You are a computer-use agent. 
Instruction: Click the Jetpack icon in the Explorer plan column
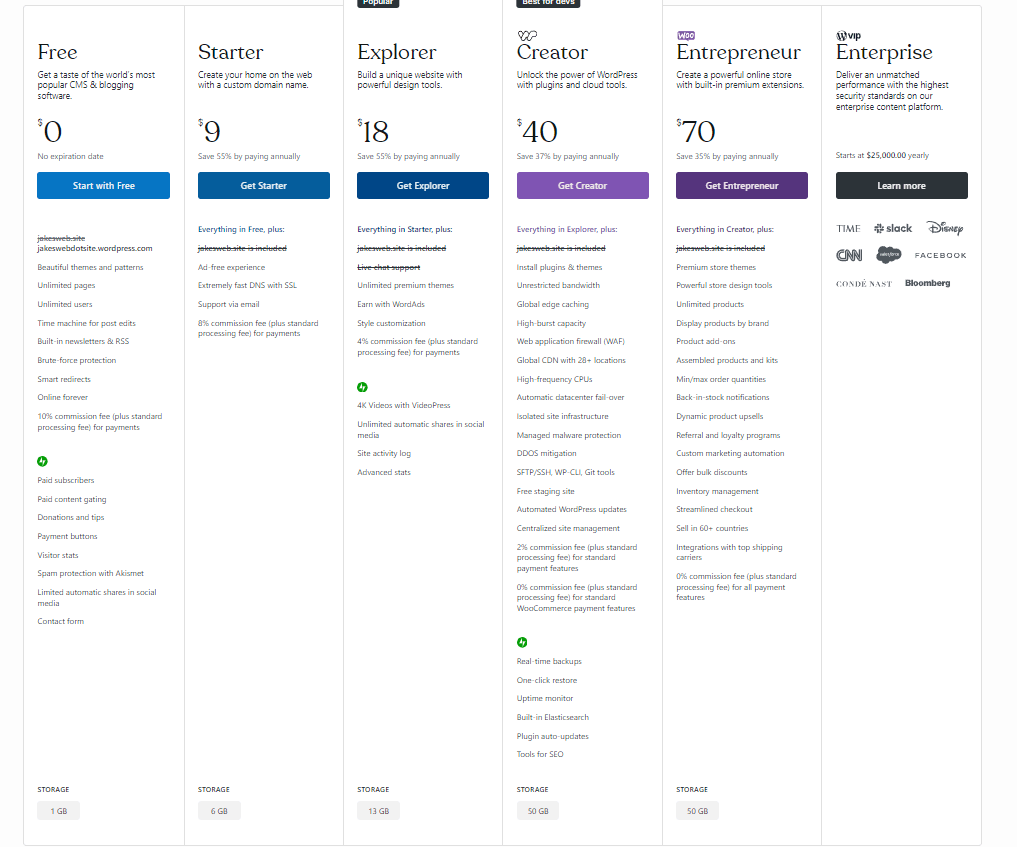pyautogui.click(x=363, y=387)
